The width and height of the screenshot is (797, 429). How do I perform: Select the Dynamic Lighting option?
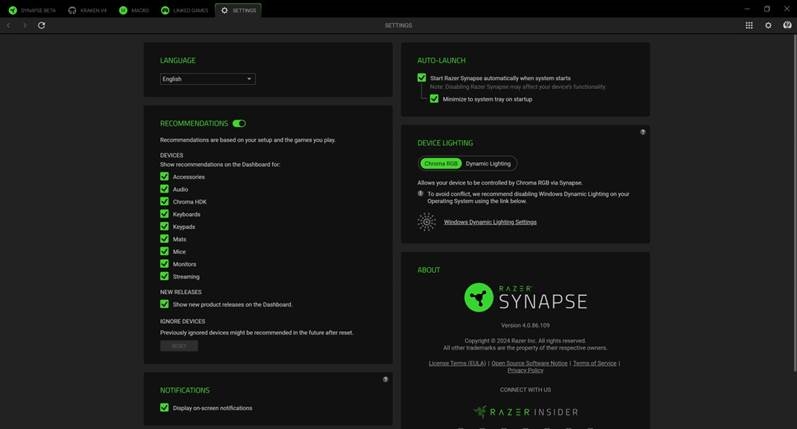(488, 164)
